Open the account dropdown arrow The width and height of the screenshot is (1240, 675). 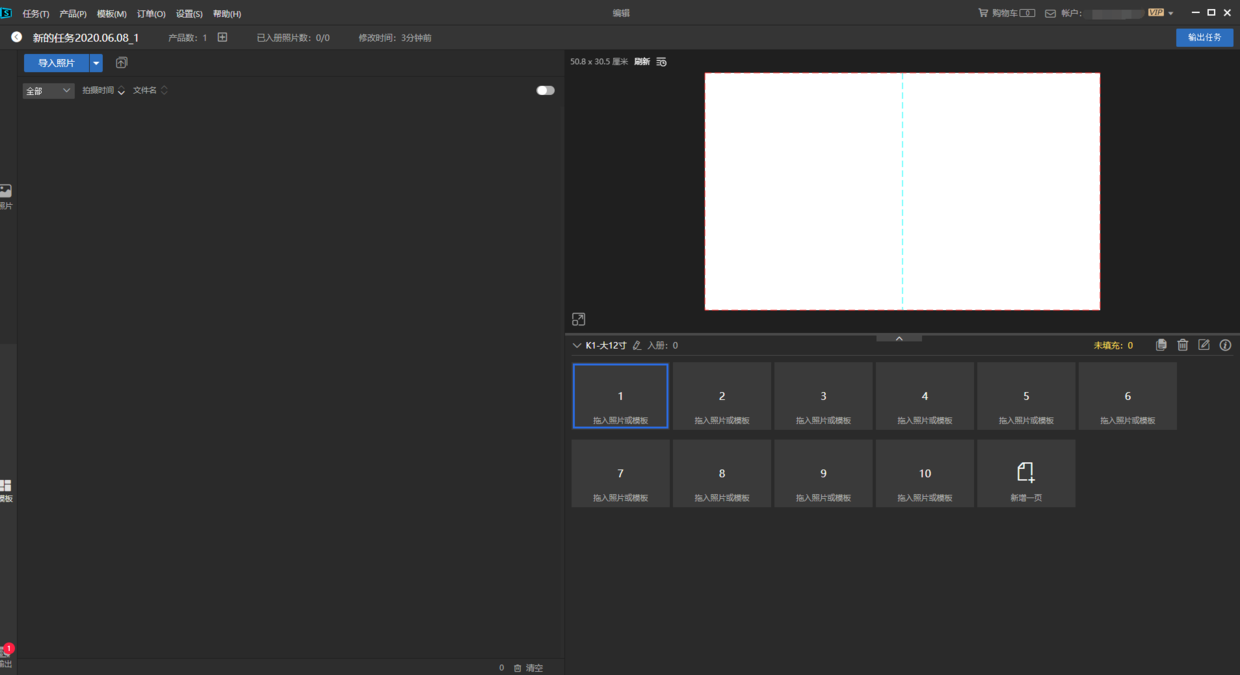point(1171,14)
